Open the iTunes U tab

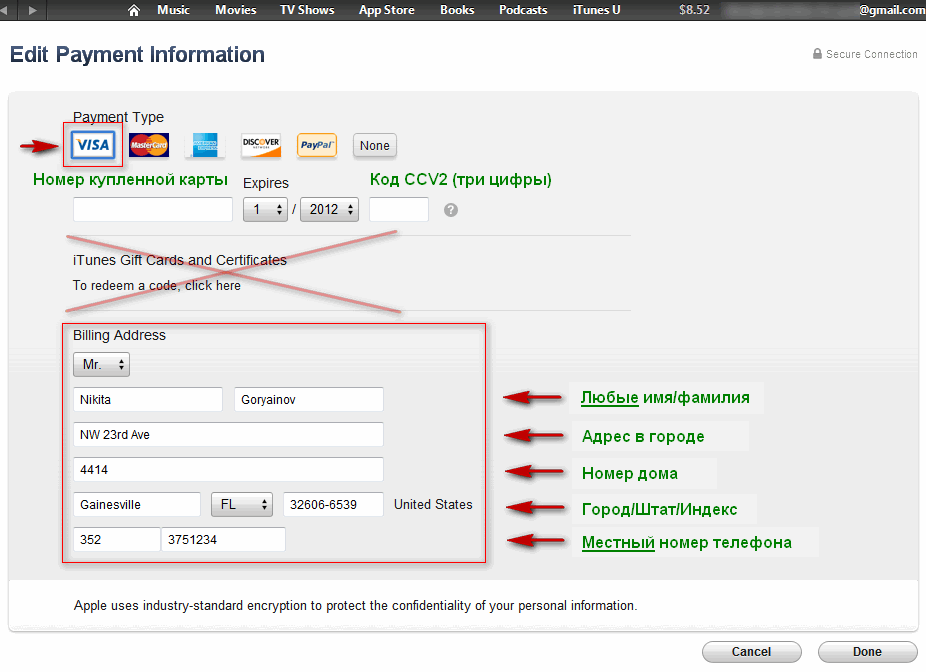(596, 10)
